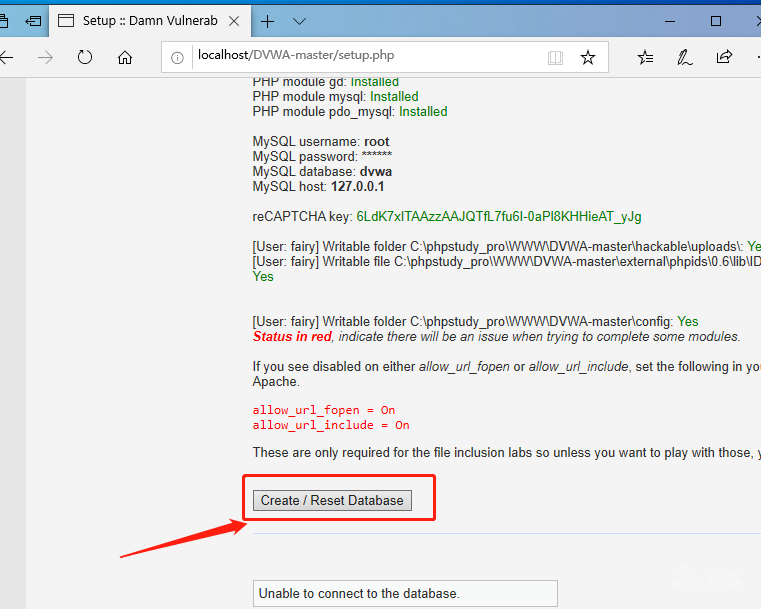Click the browser Back arrow
The height and width of the screenshot is (609, 761).
pos(6,58)
